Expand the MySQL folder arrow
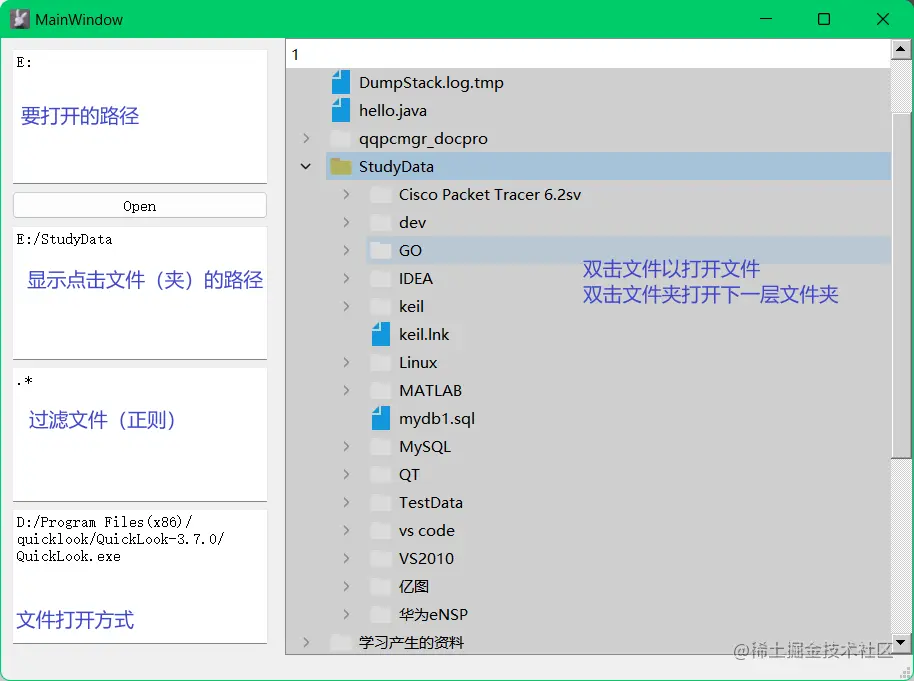This screenshot has width=914, height=681. (346, 447)
